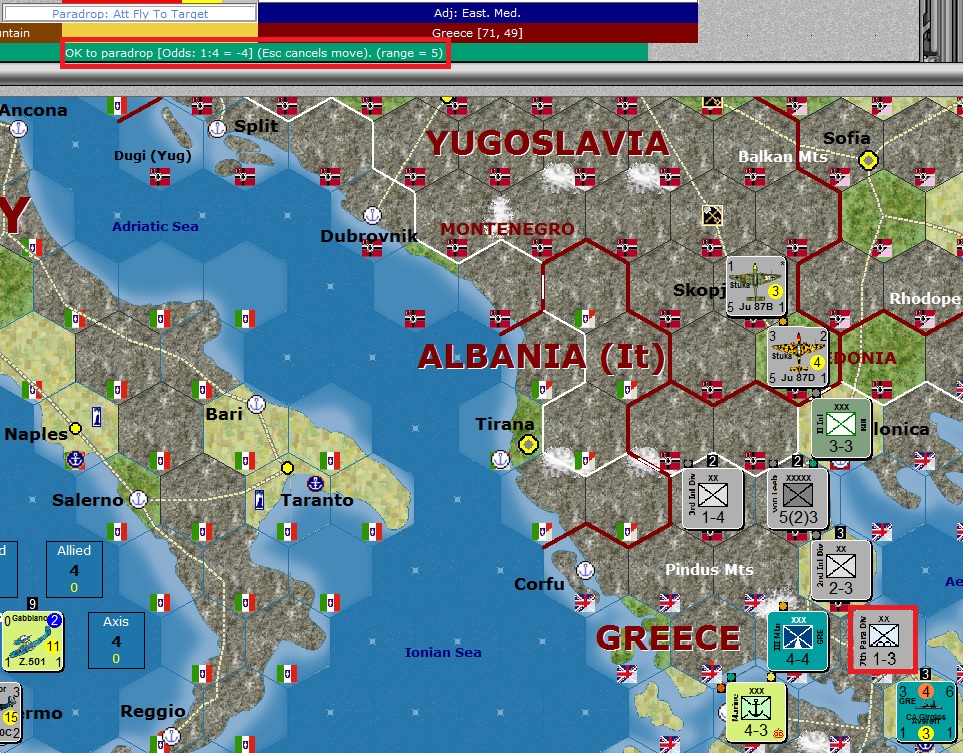Click the Salerno city name
963x753 pixels.
[87, 500]
